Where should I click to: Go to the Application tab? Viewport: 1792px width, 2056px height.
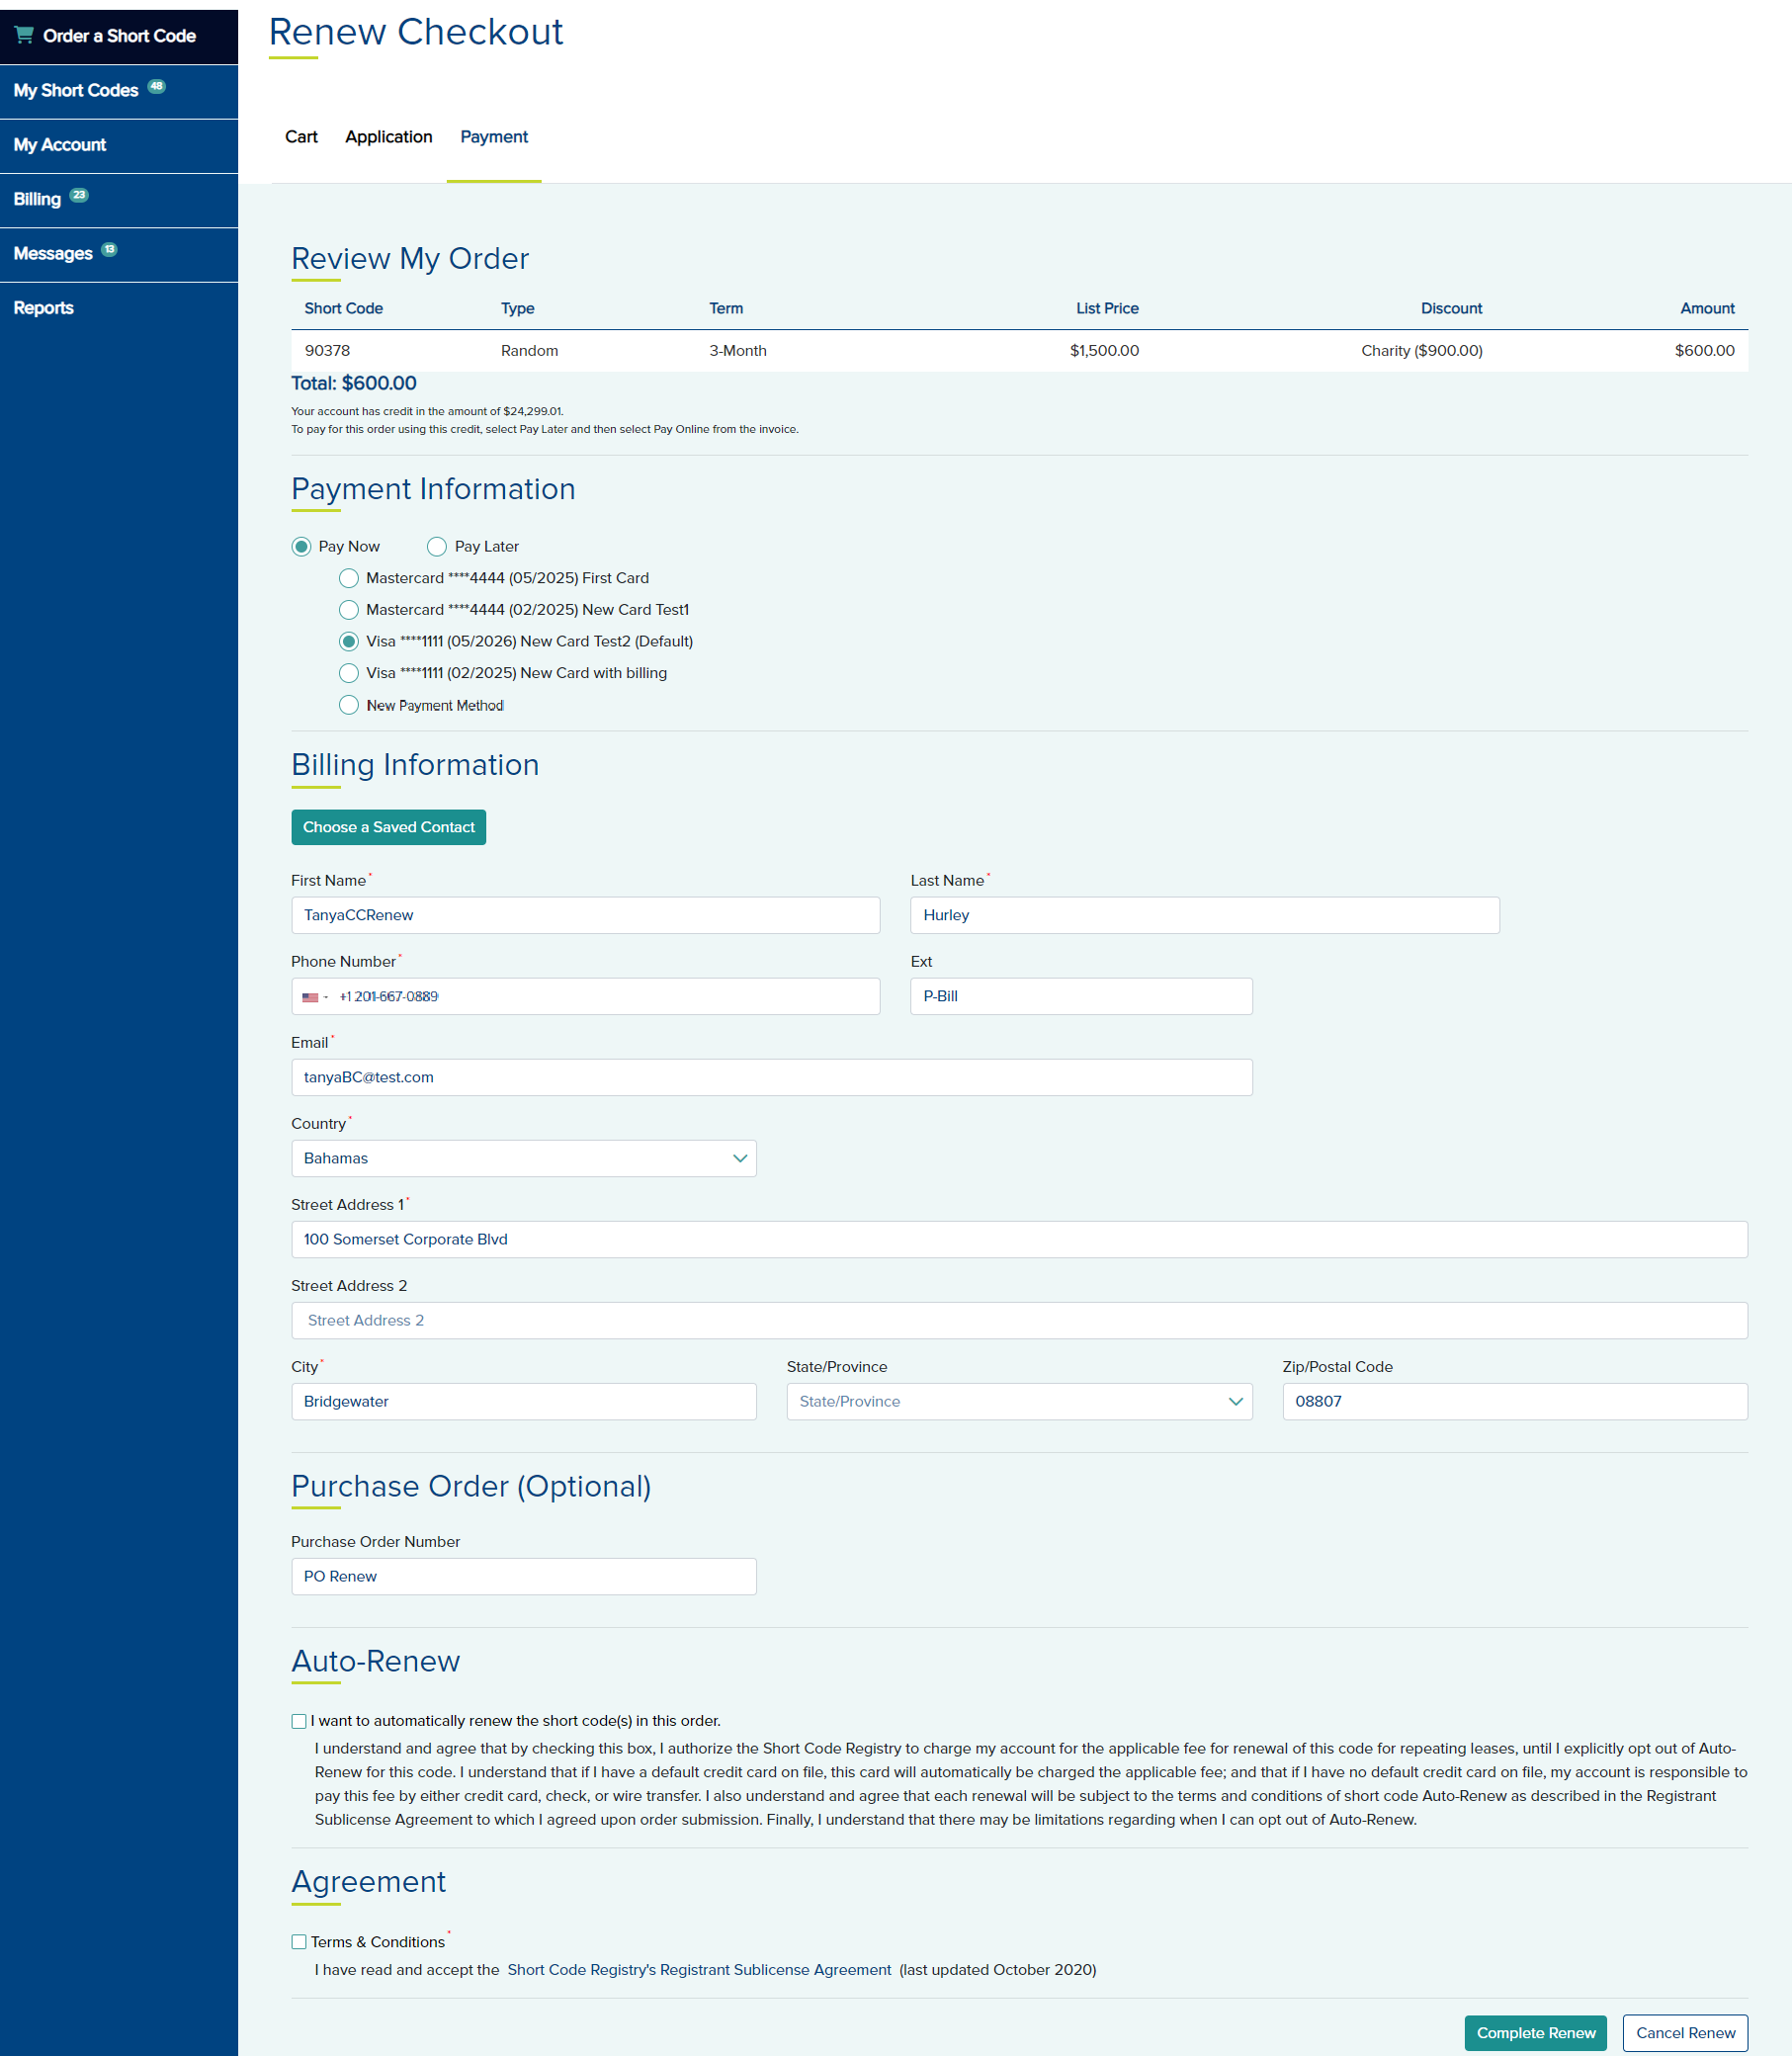point(388,137)
